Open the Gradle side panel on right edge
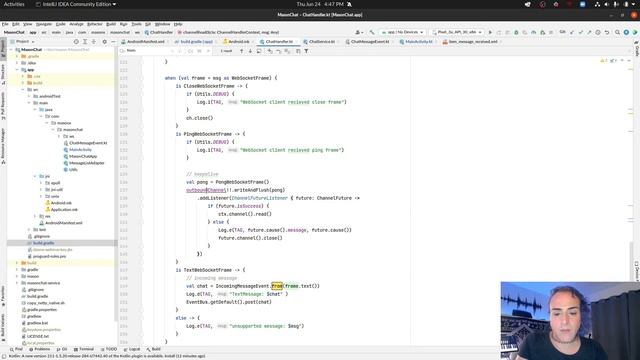Screen dimensions: 640x360 click(x=637, y=49)
